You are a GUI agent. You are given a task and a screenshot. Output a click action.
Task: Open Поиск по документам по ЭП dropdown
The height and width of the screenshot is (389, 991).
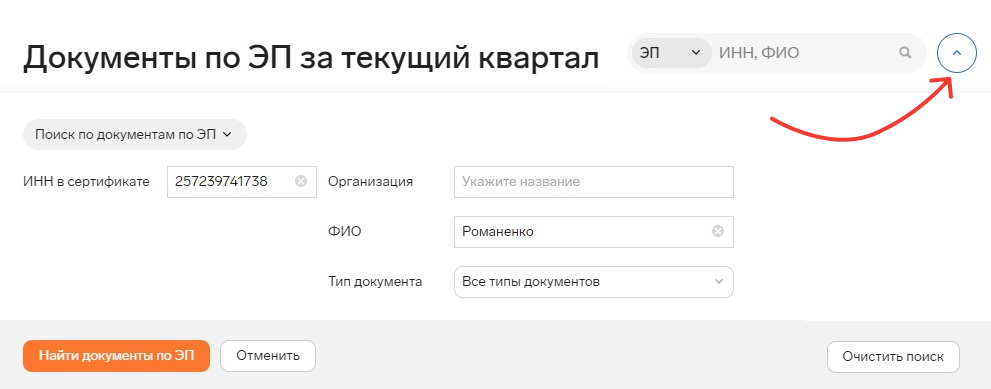click(x=135, y=135)
